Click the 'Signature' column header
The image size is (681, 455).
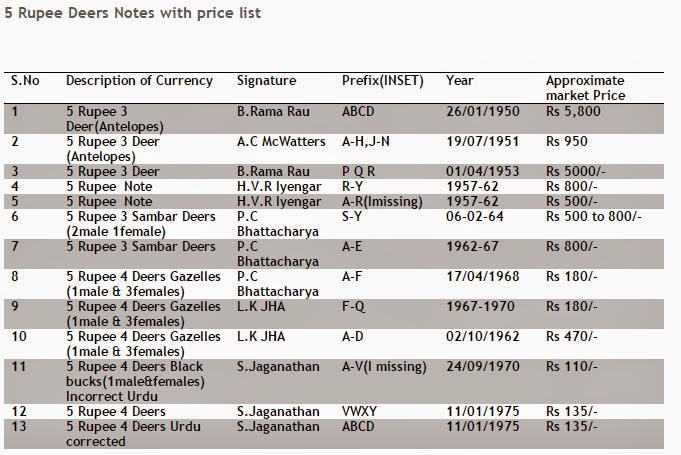[x=266, y=81]
